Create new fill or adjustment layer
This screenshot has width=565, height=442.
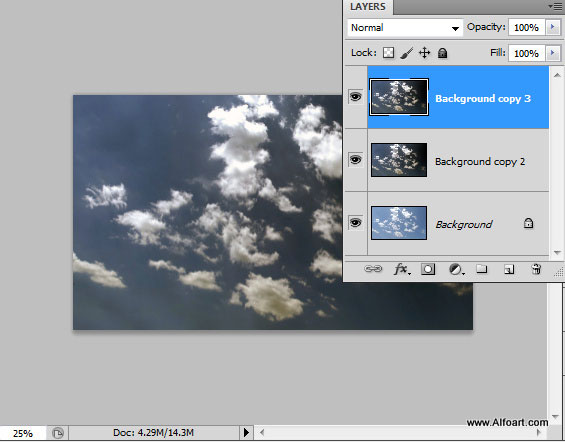456,269
